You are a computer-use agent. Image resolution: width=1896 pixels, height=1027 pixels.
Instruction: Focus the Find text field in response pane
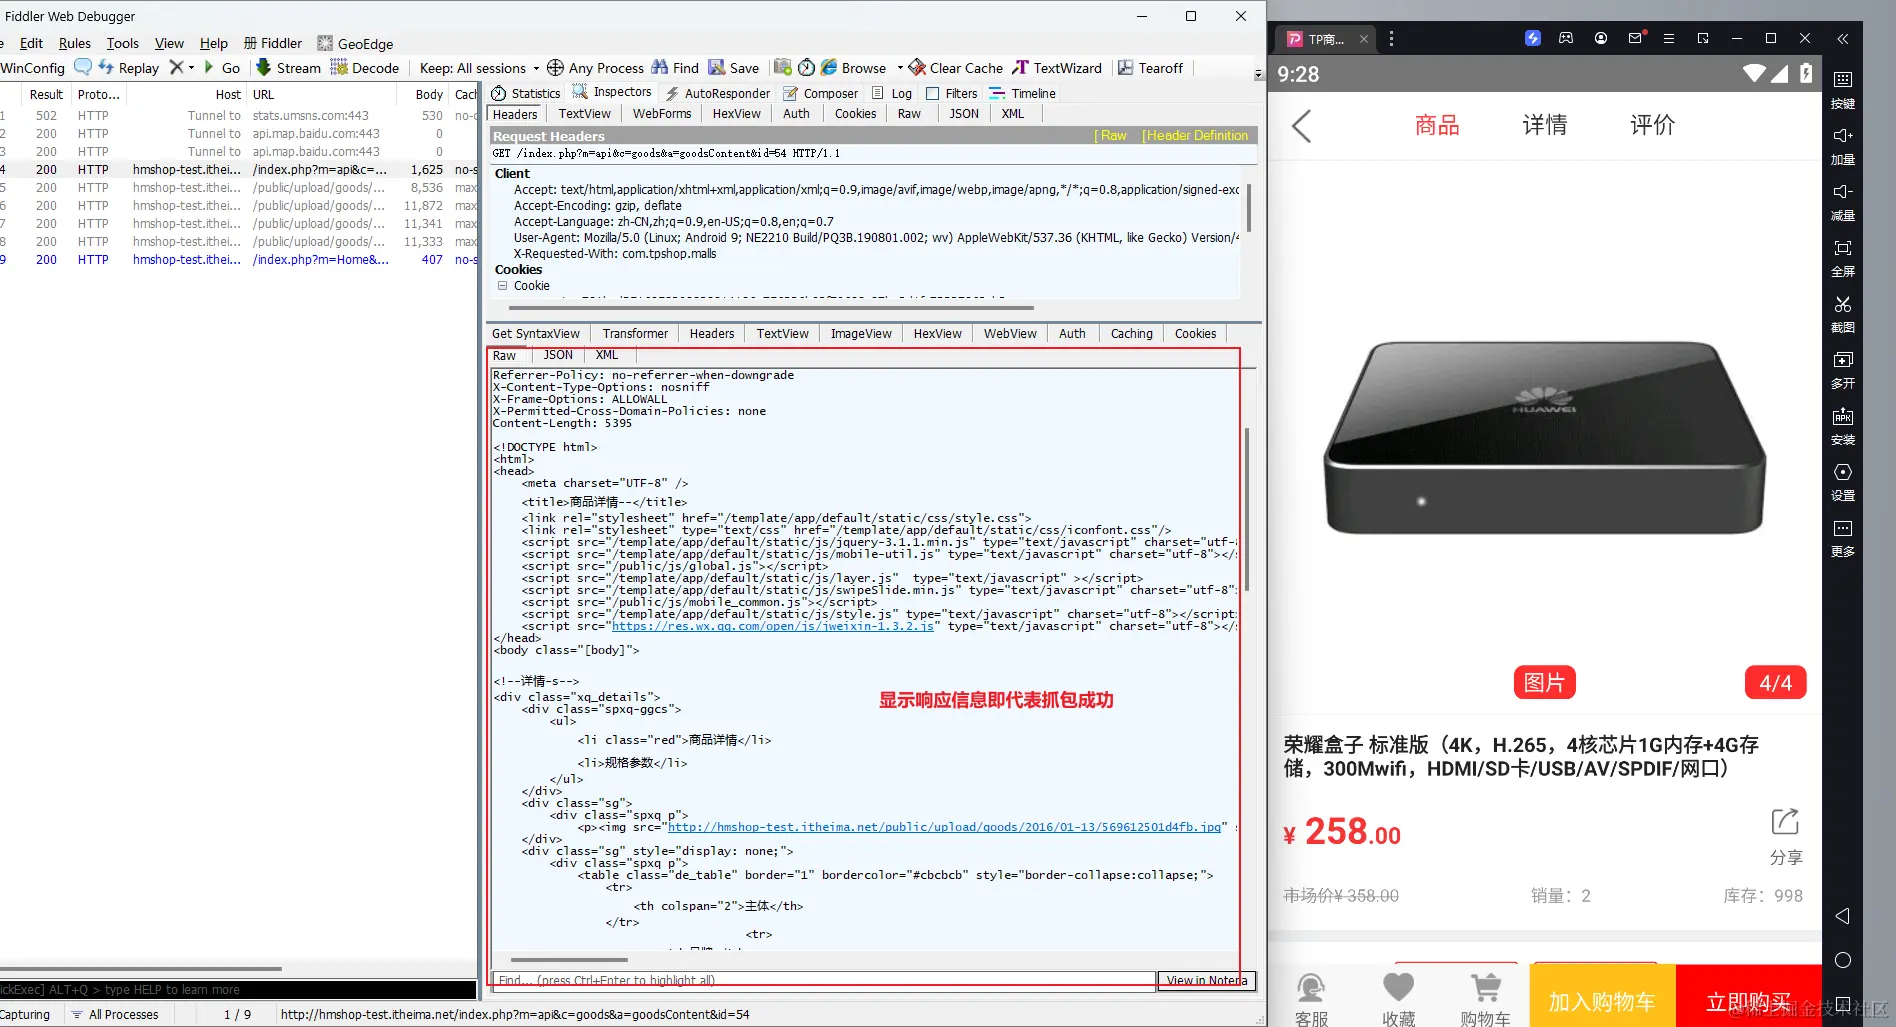point(824,980)
